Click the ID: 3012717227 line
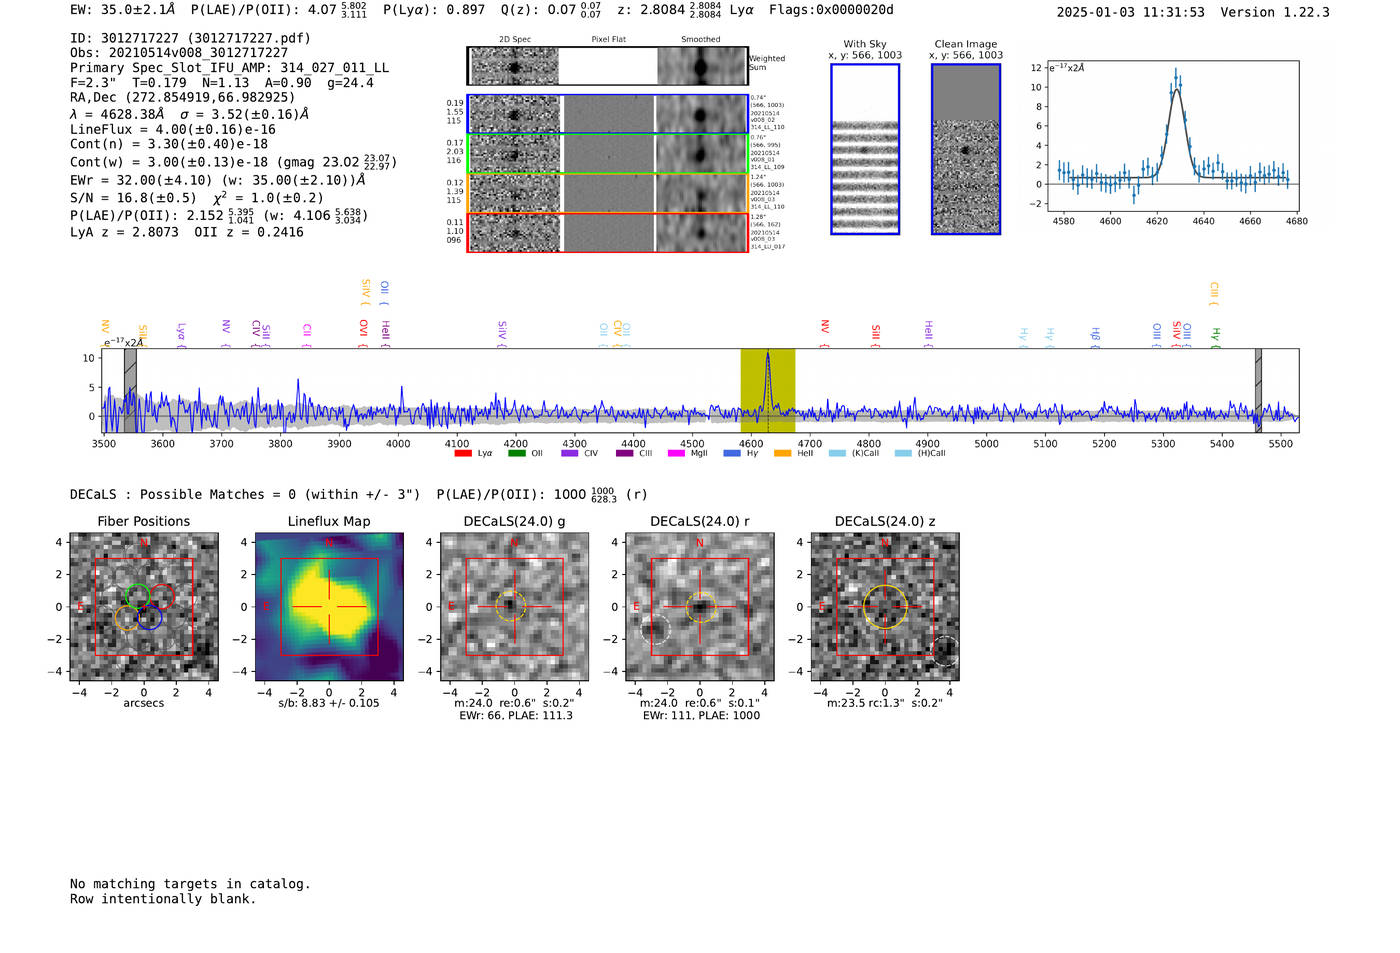This screenshot has width=1400, height=953. [x=190, y=38]
